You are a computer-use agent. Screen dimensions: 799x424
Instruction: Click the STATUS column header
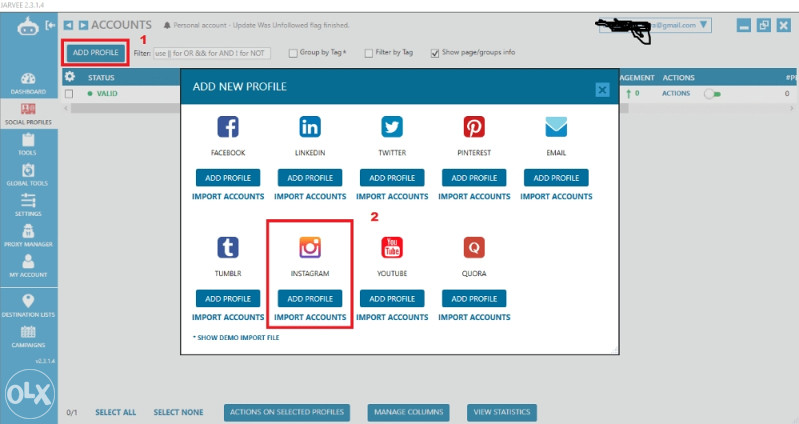[101, 77]
